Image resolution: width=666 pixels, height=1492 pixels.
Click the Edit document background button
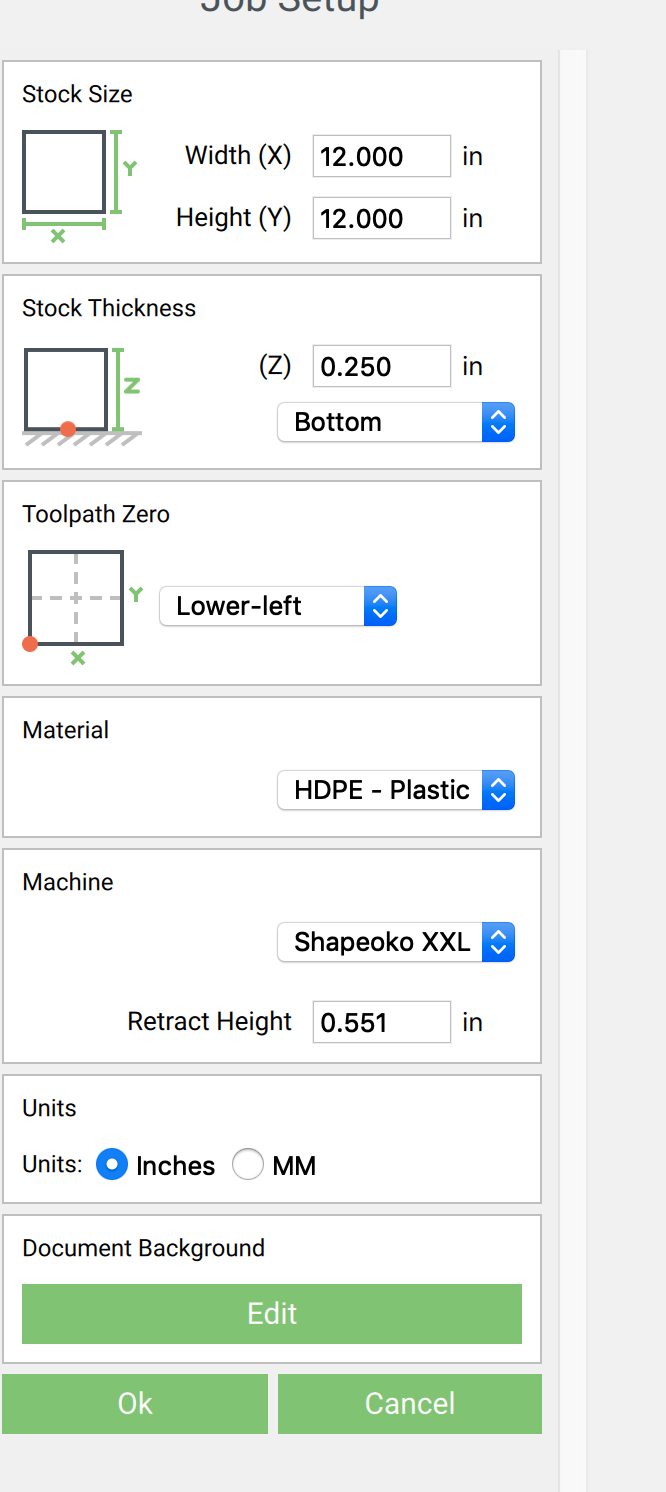pos(272,1313)
